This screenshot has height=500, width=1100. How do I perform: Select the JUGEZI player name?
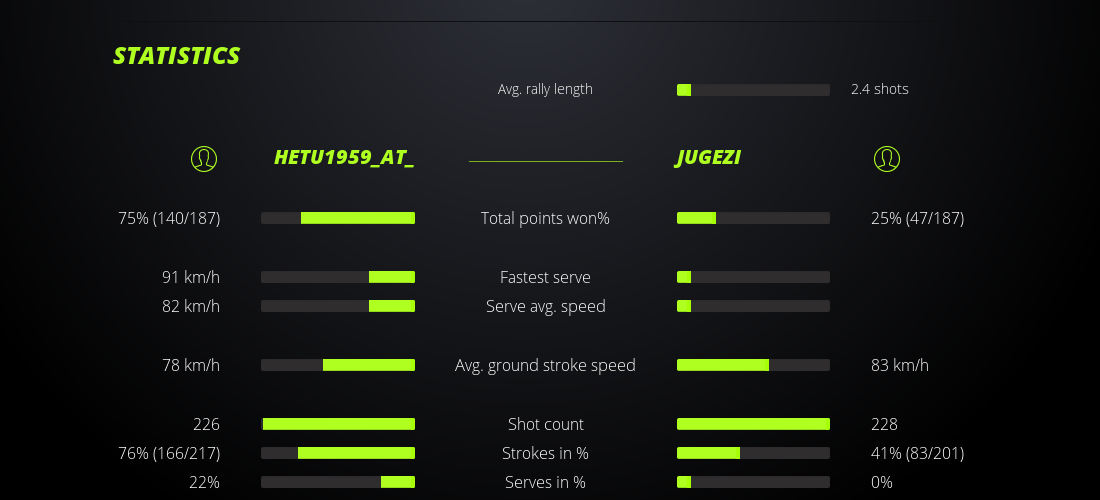pyautogui.click(x=708, y=158)
